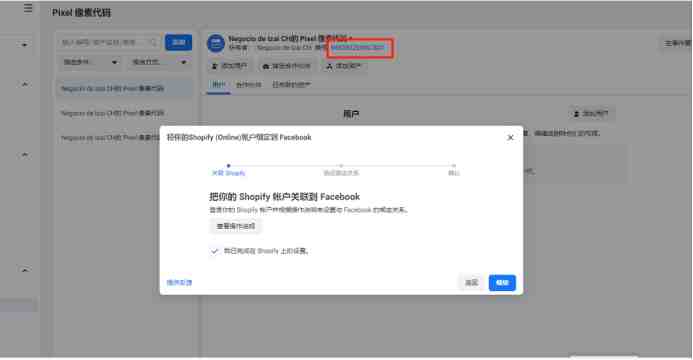Switch to the 合作伙伴 tab
Screen dimensions: 693x360
click(248, 84)
